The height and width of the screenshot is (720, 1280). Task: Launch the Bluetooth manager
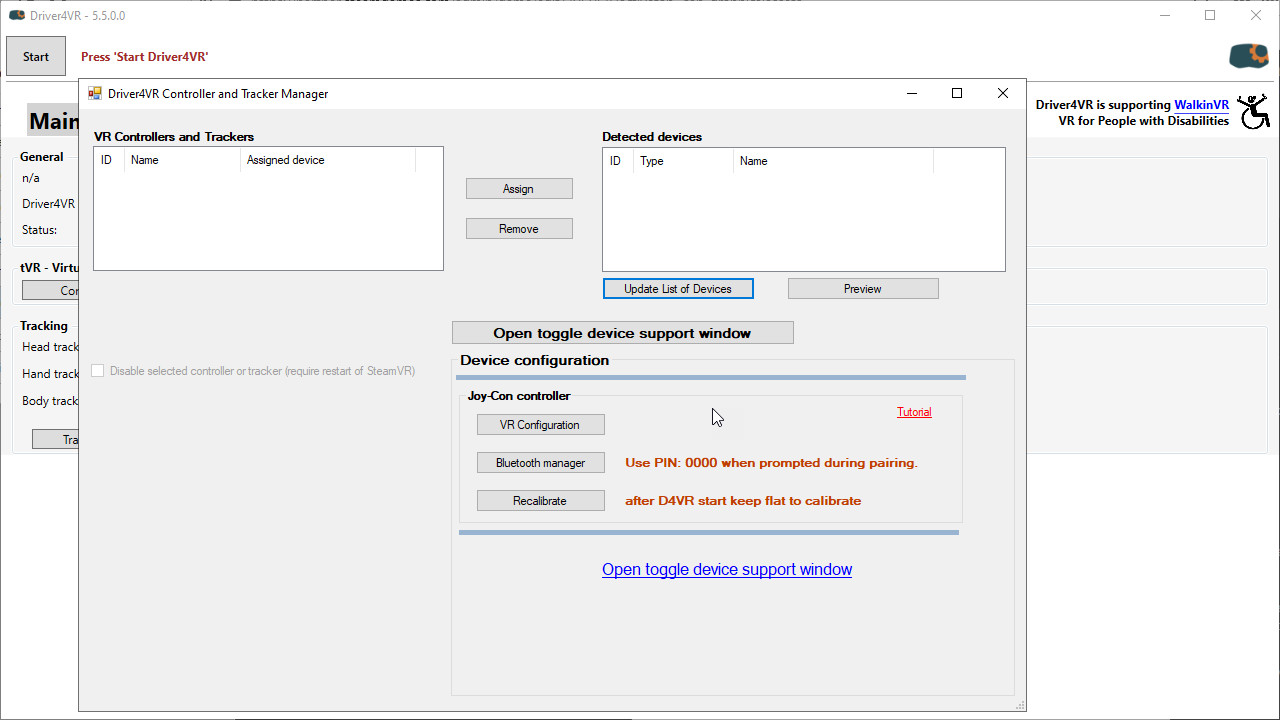540,462
